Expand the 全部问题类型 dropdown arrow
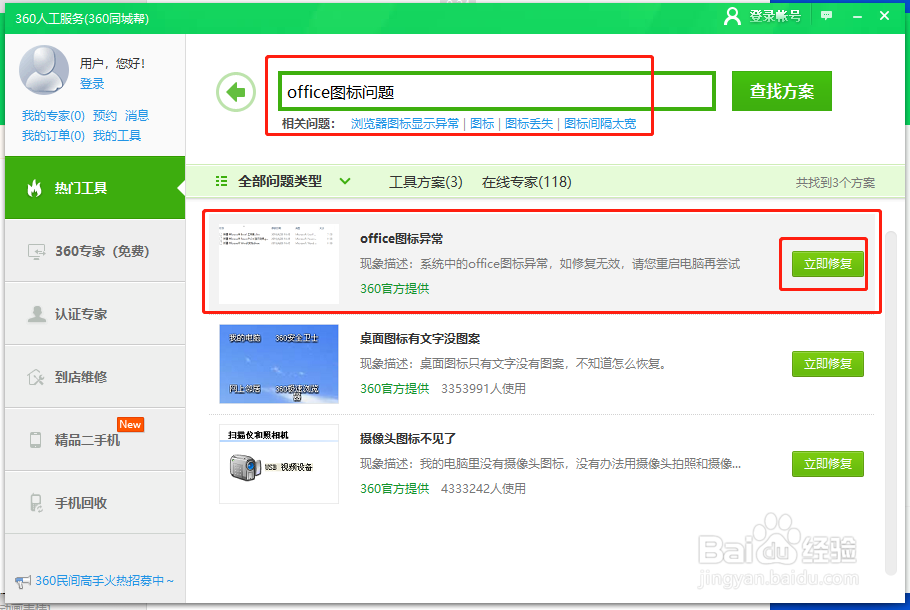The image size is (910, 610). click(345, 182)
